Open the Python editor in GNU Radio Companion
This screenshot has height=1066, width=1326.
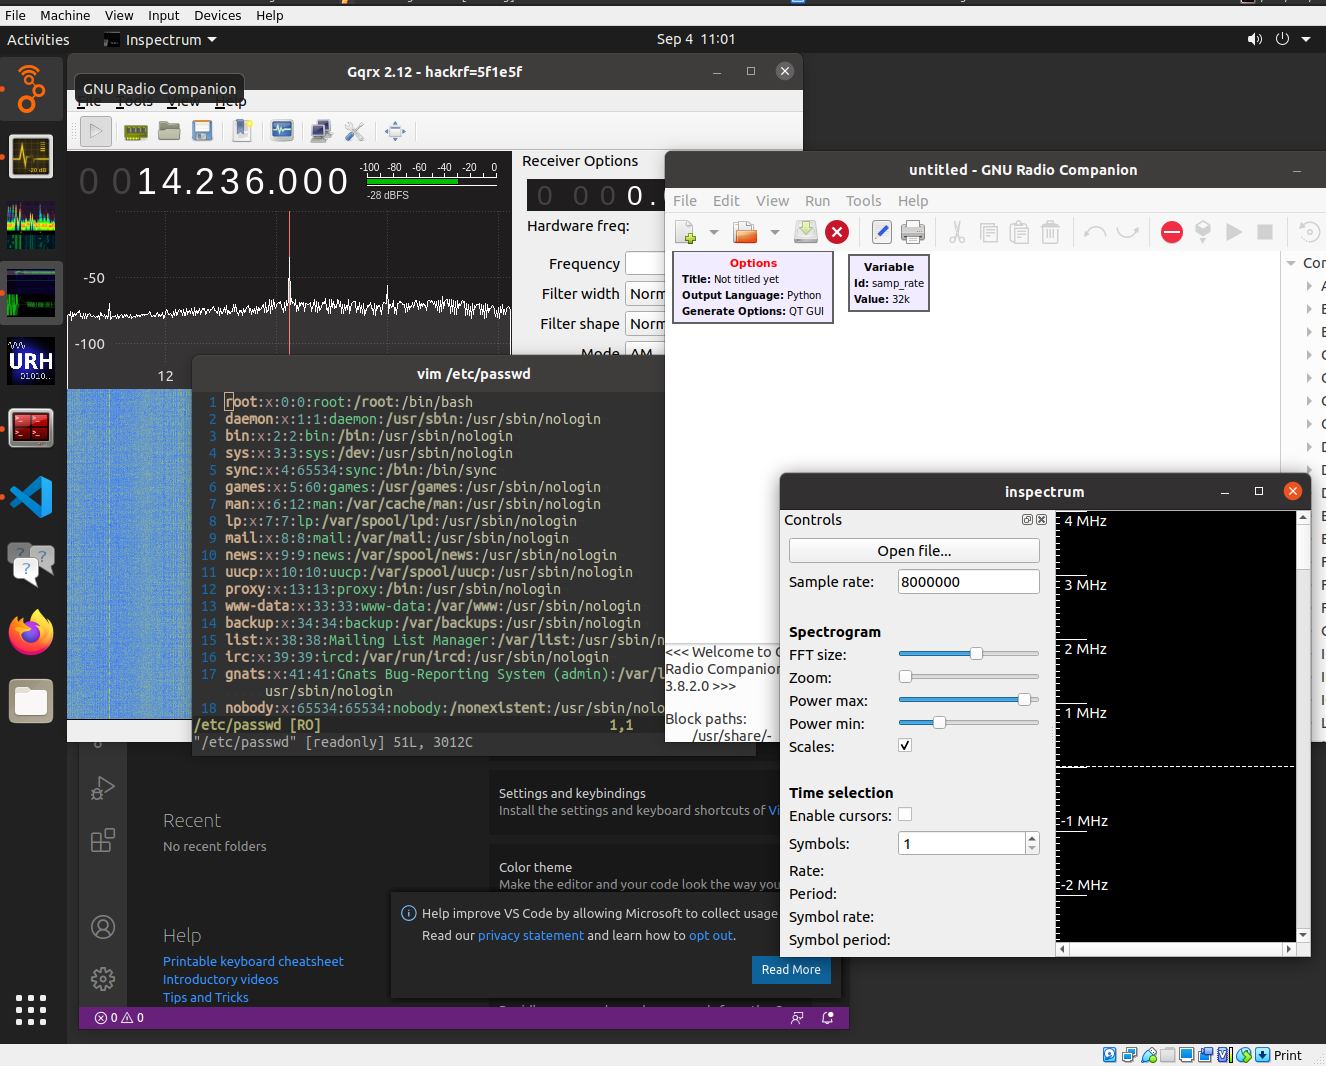point(881,231)
